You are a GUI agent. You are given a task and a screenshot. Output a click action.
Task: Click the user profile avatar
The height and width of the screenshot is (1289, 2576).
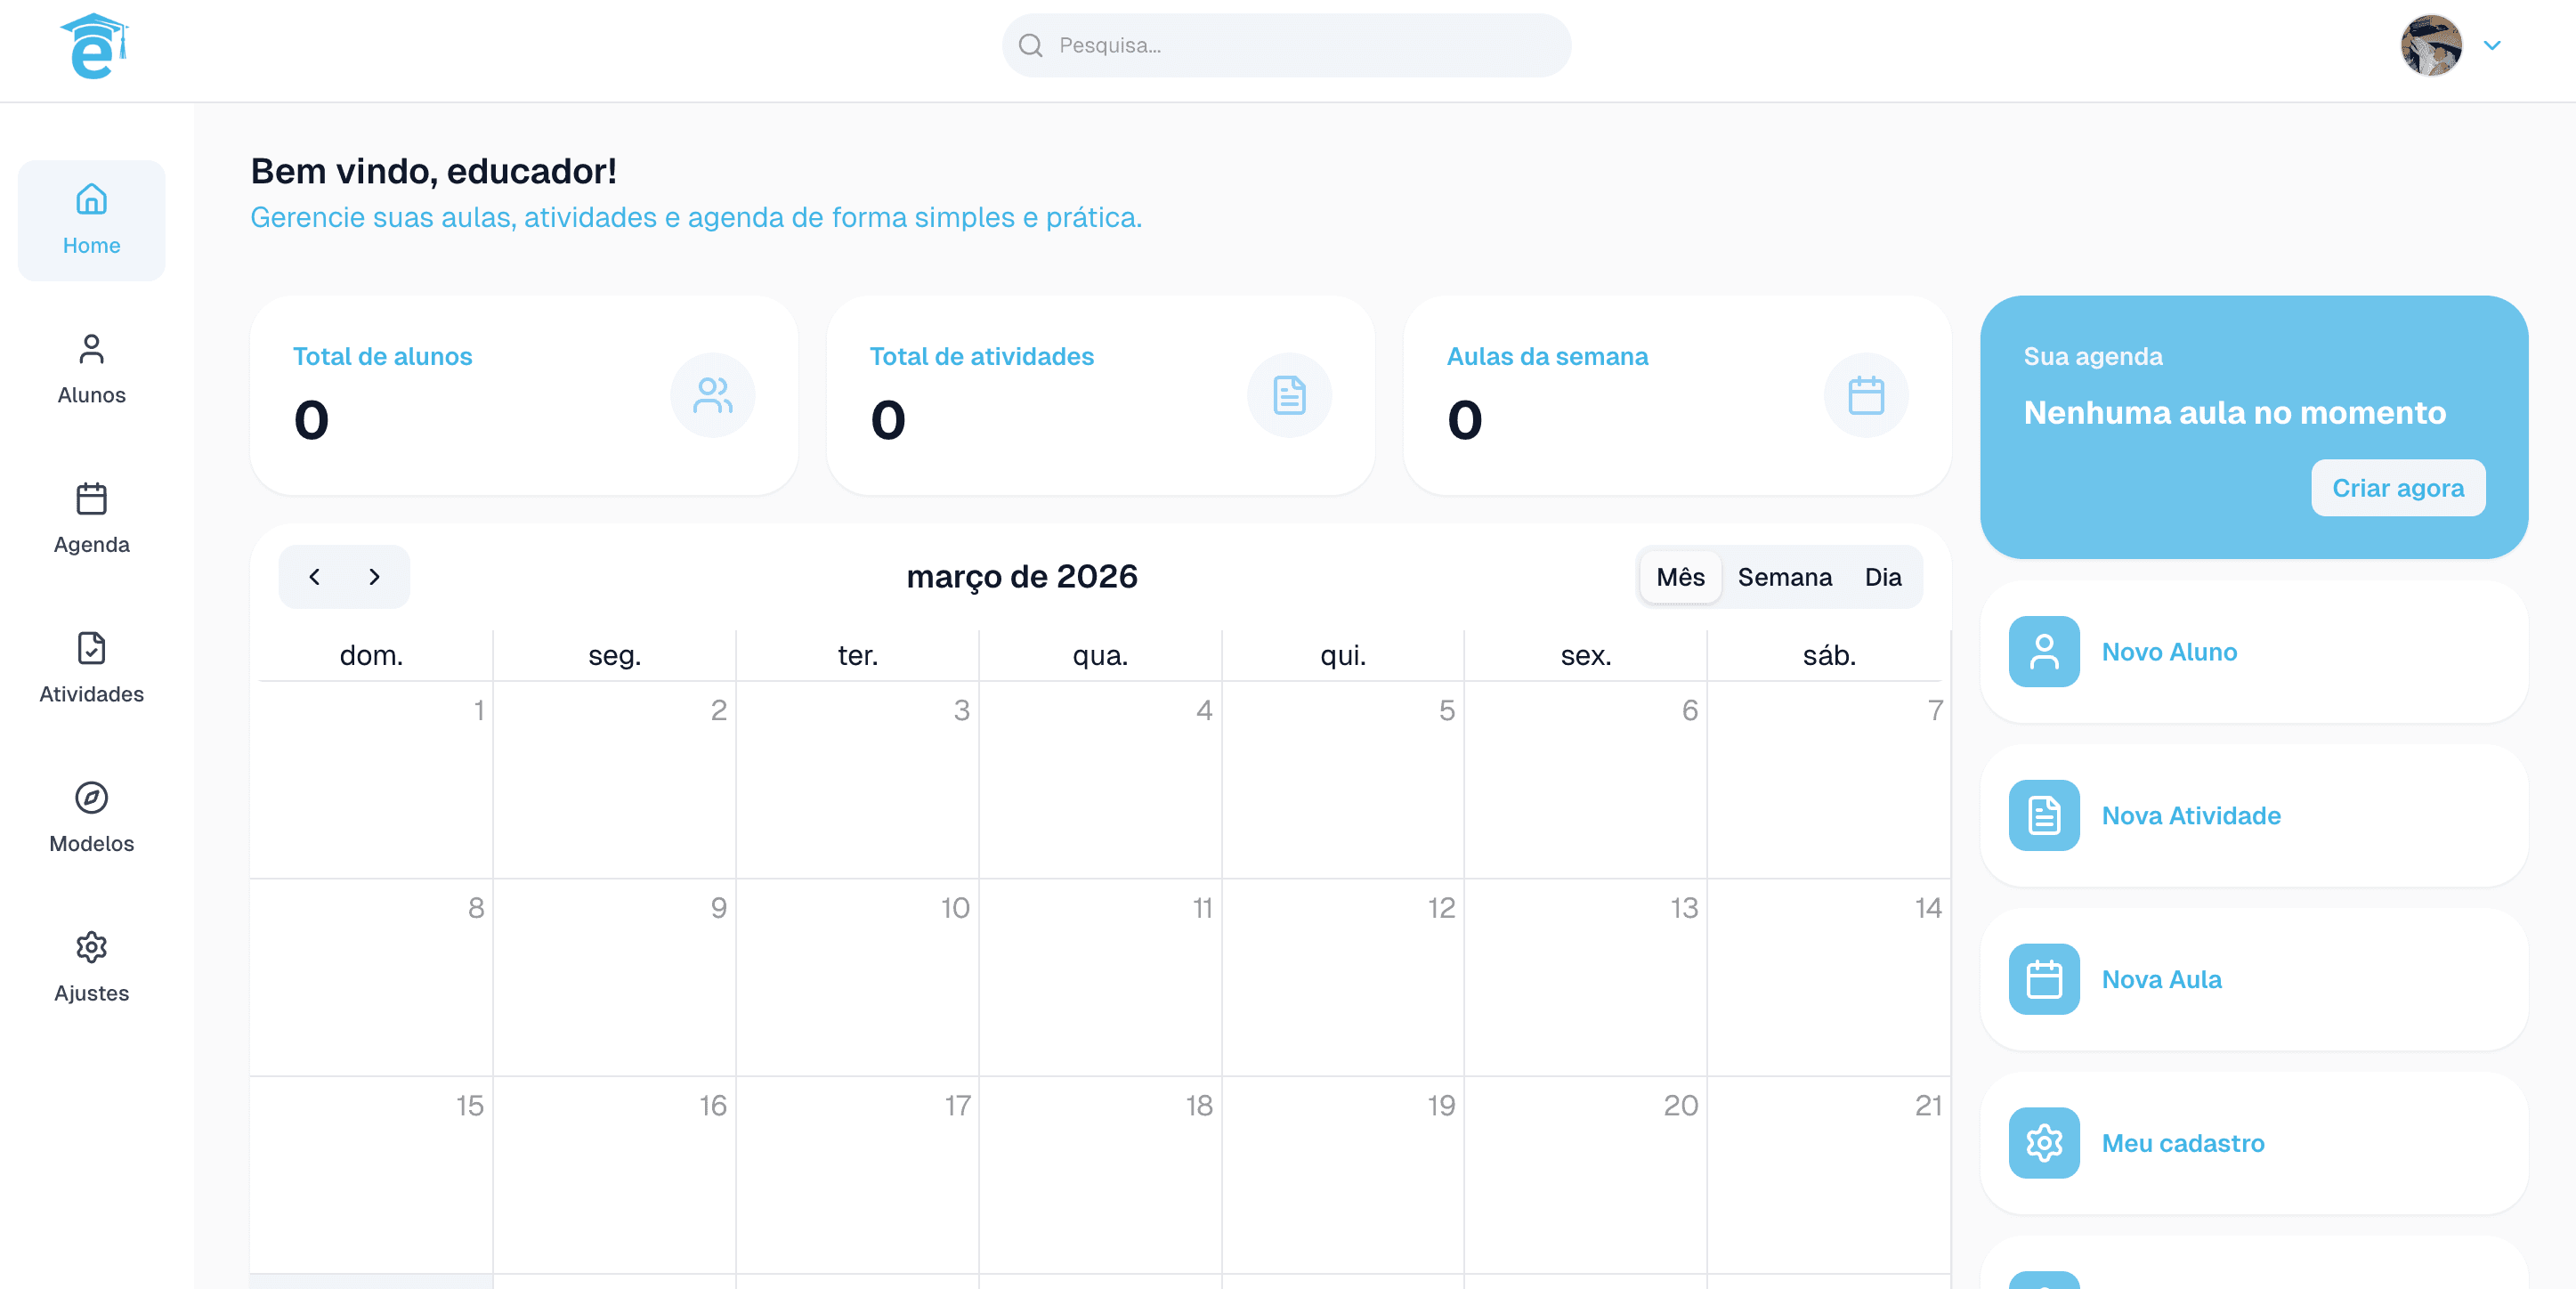(2431, 45)
